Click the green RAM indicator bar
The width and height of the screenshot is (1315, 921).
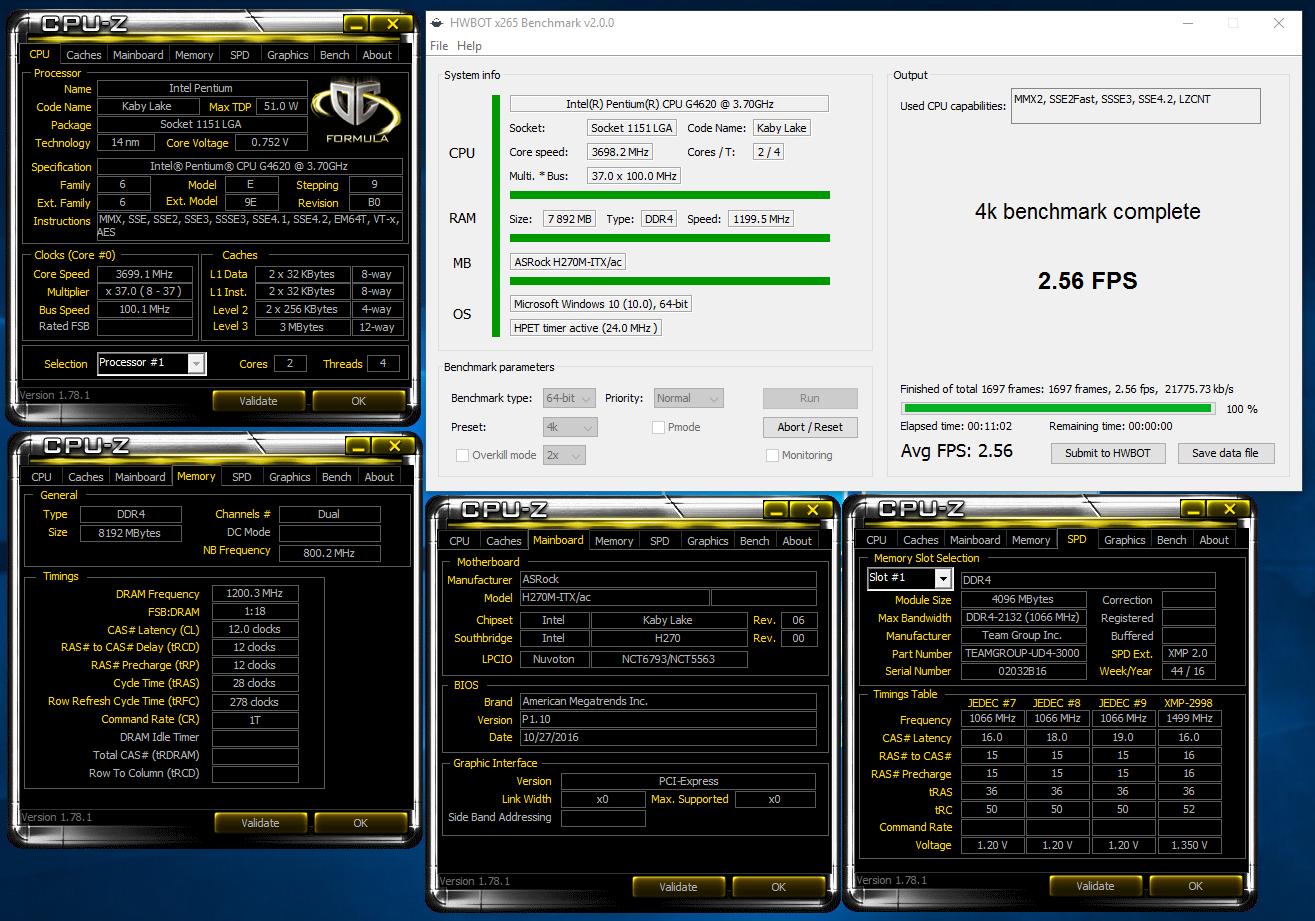coord(670,238)
